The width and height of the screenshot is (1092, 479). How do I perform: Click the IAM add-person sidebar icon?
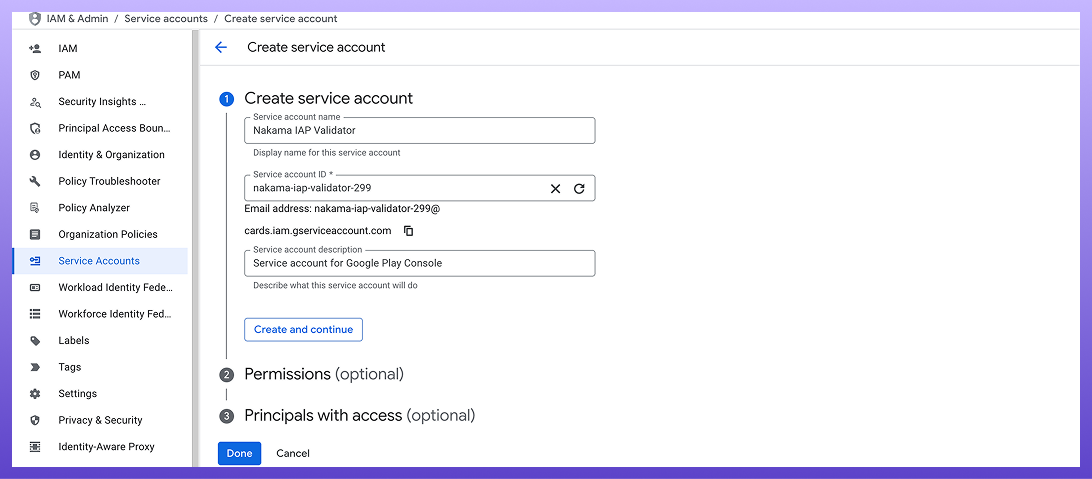coord(35,49)
